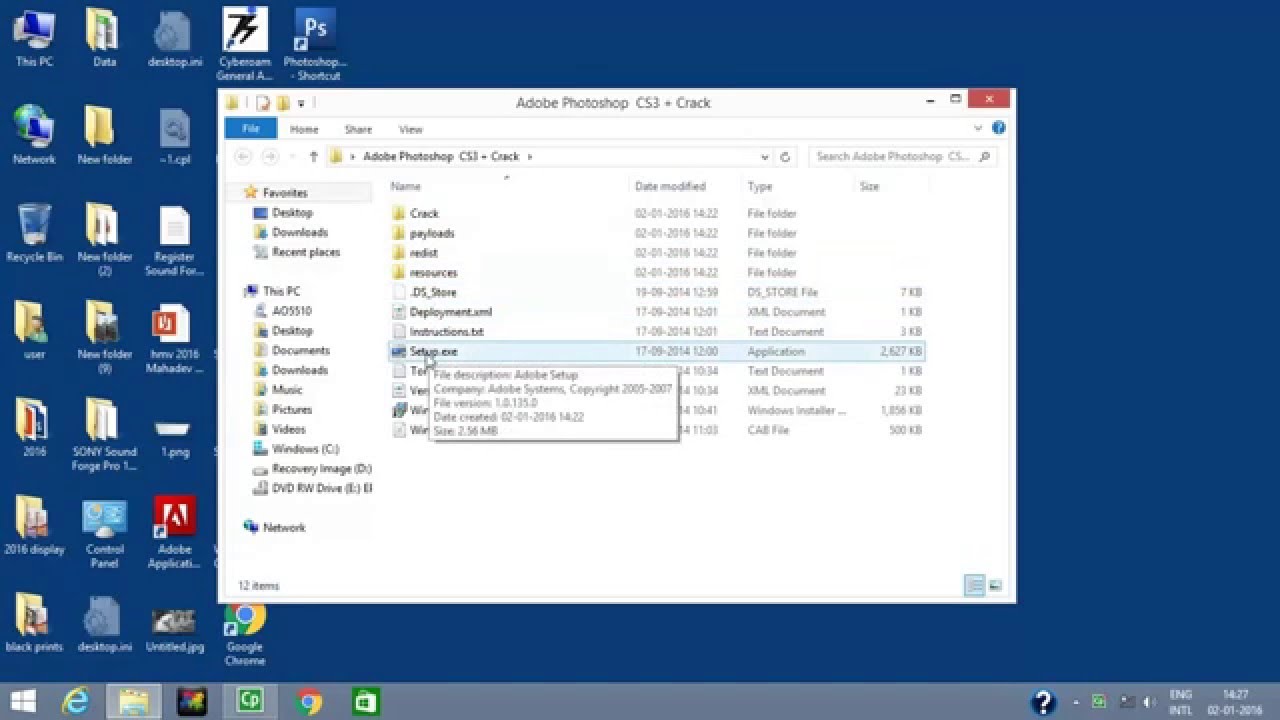This screenshot has height=720, width=1280.
Task: Open volume control in system tray
Action: pos(1149,701)
